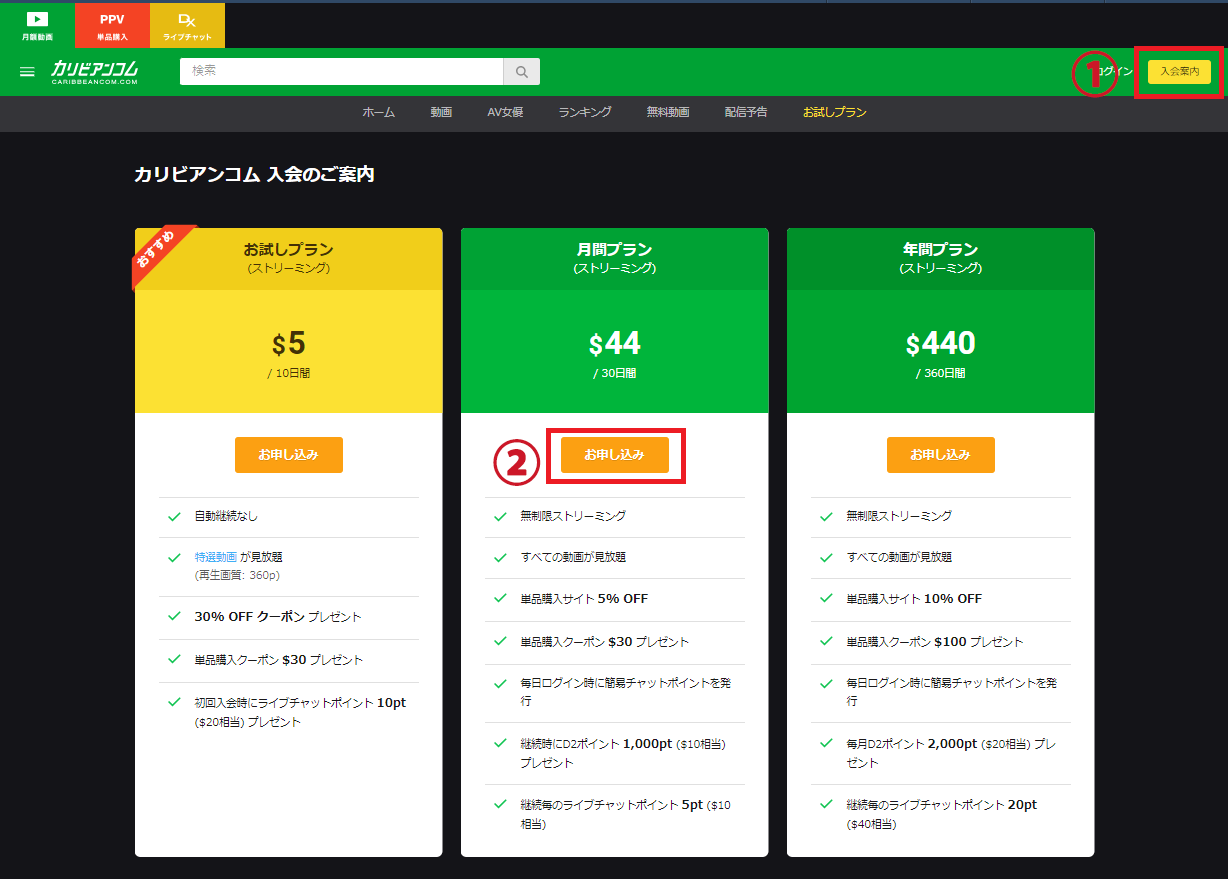Select お試しプラン in the navigation bar
Viewport: 1228px width, 879px height.
tap(834, 113)
